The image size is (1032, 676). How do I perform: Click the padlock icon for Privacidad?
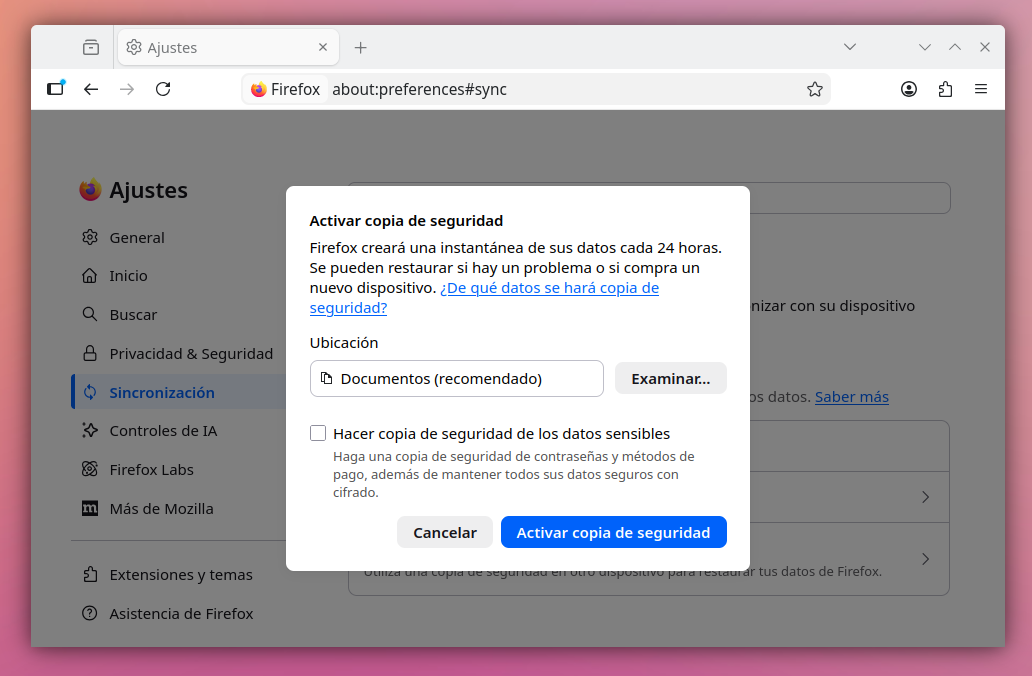(90, 353)
